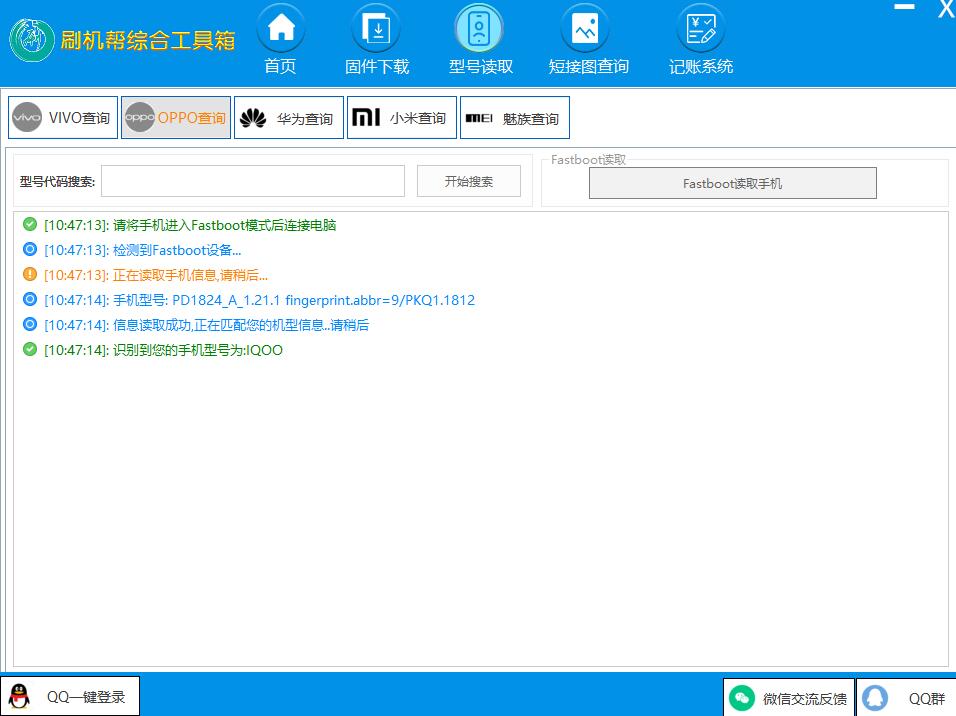Open 微信交流反馈 feedback button
Screen dimensions: 956x716
click(788, 698)
